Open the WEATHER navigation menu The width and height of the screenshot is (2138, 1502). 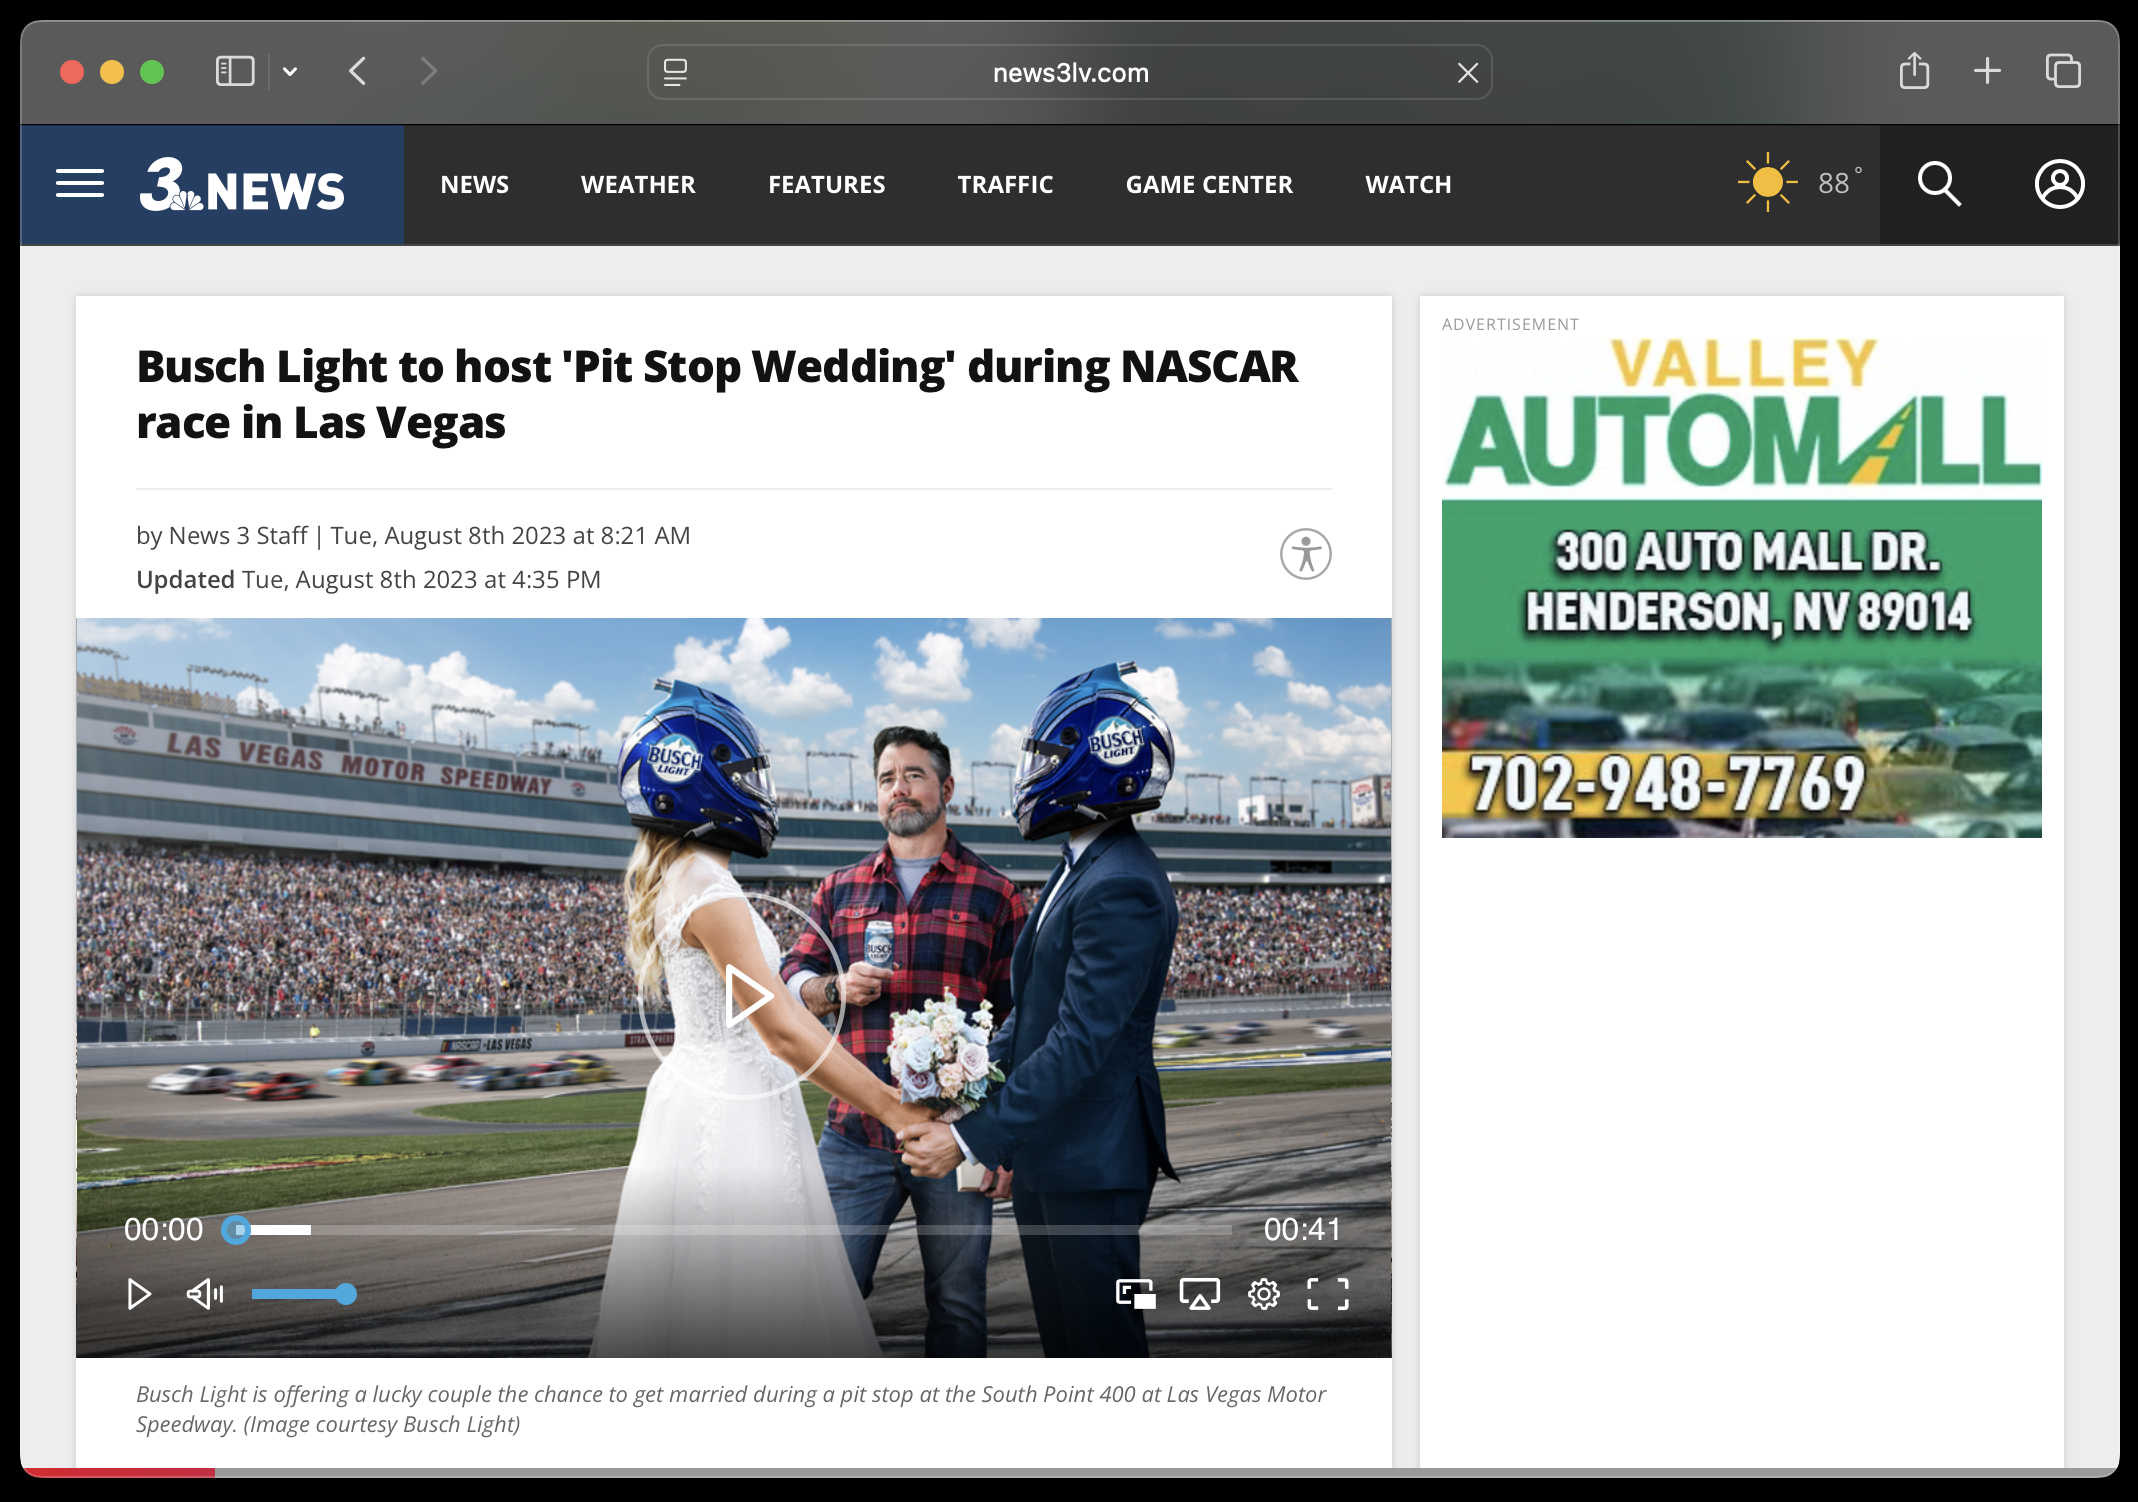(x=638, y=185)
